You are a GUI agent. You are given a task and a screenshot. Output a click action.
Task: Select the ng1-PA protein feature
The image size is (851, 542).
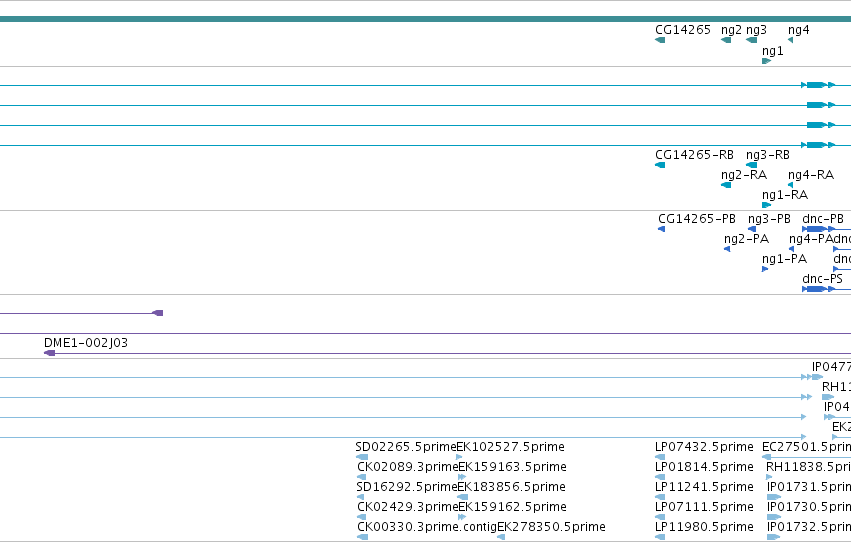tap(765, 269)
